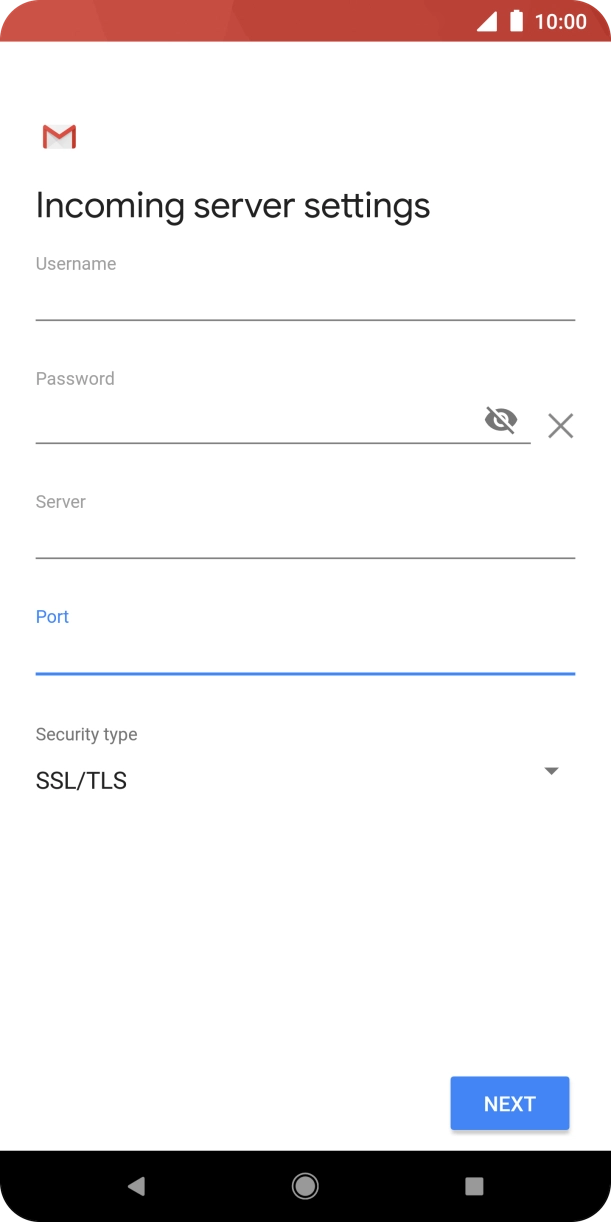This screenshot has height=1222, width=611.
Task: Tap the 10:00 clock in status bar
Action: coord(561,21)
